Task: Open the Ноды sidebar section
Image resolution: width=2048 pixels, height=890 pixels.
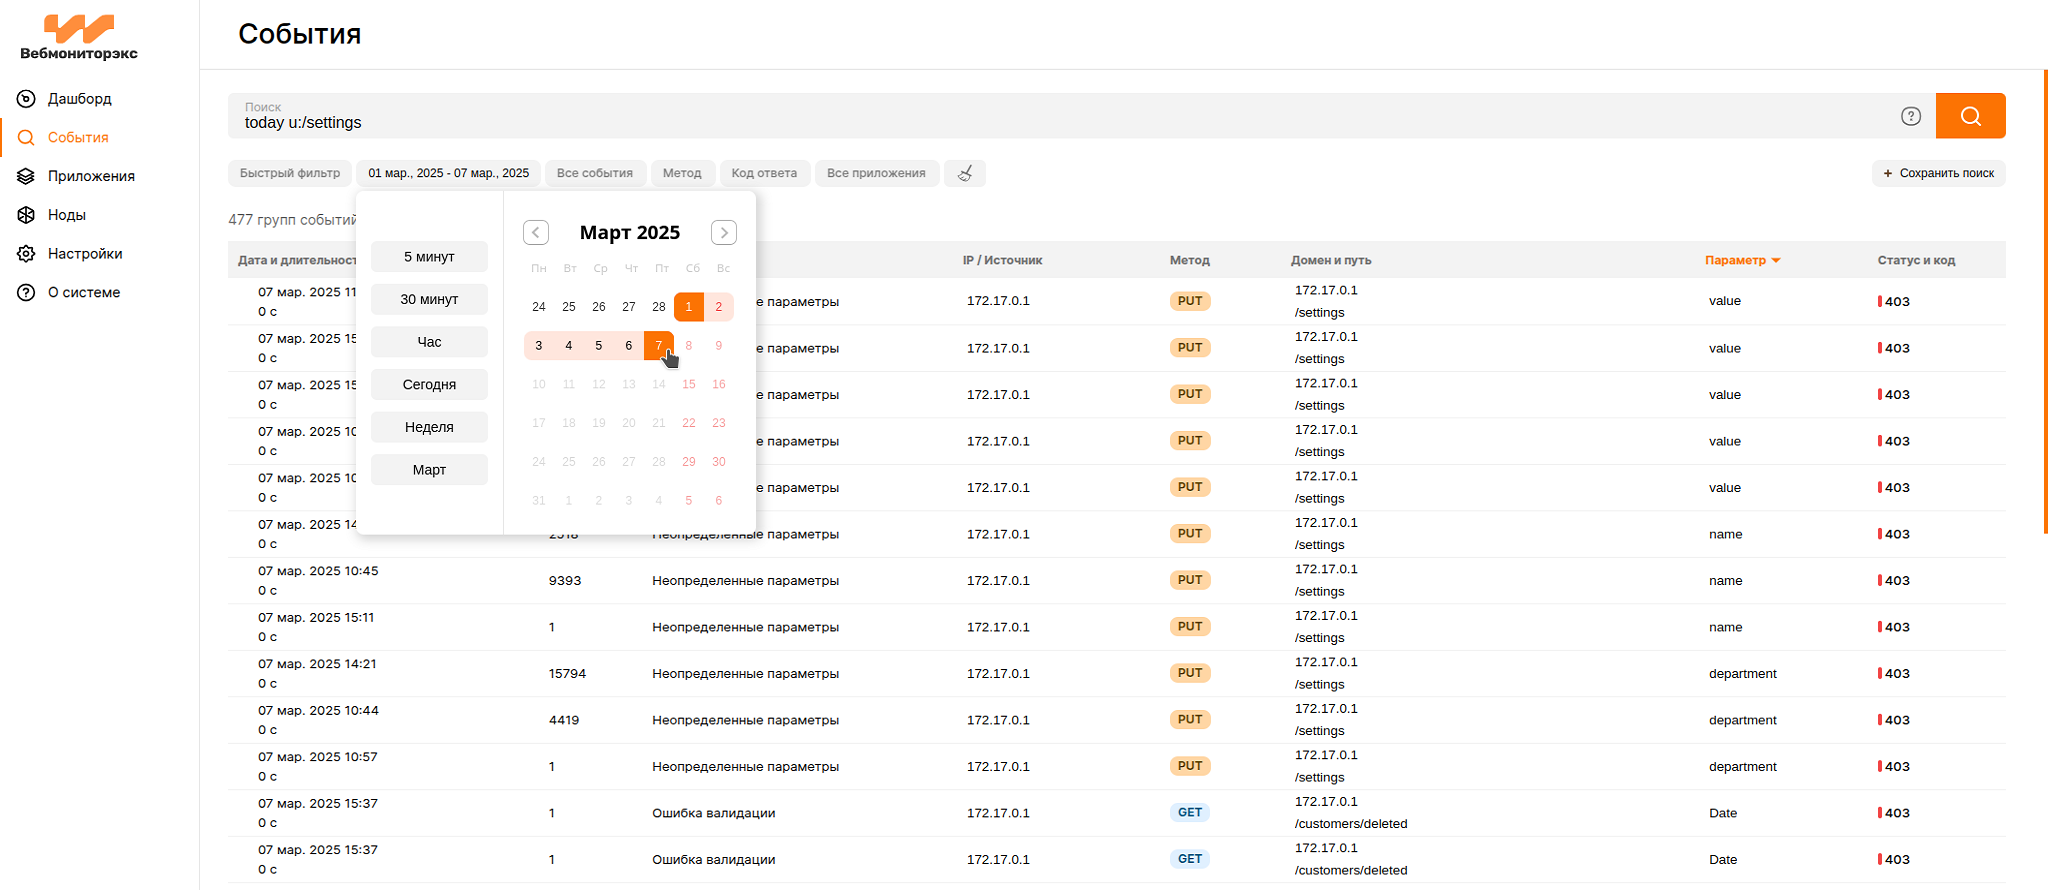Action: coord(66,215)
